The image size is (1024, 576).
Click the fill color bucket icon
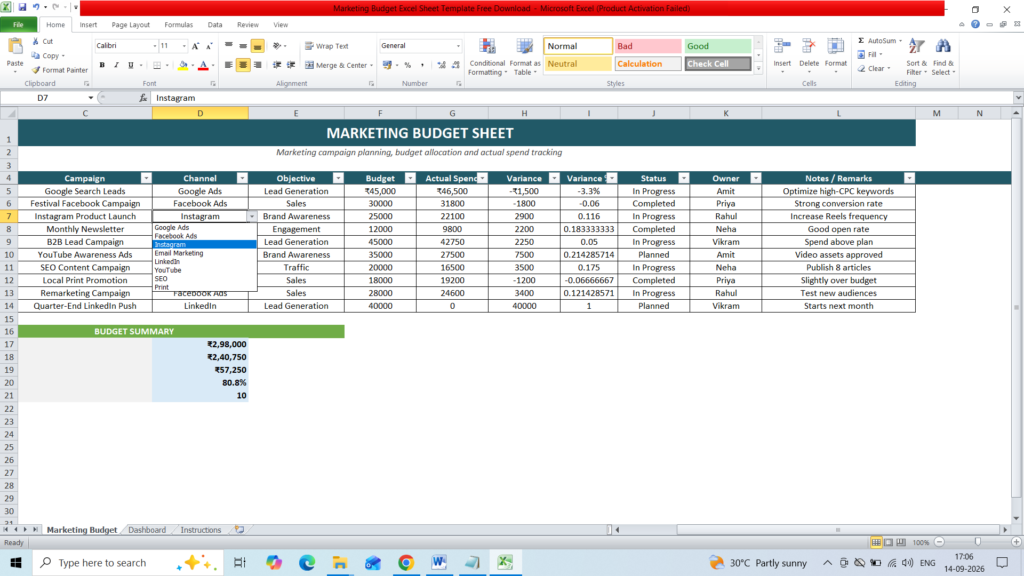183,65
